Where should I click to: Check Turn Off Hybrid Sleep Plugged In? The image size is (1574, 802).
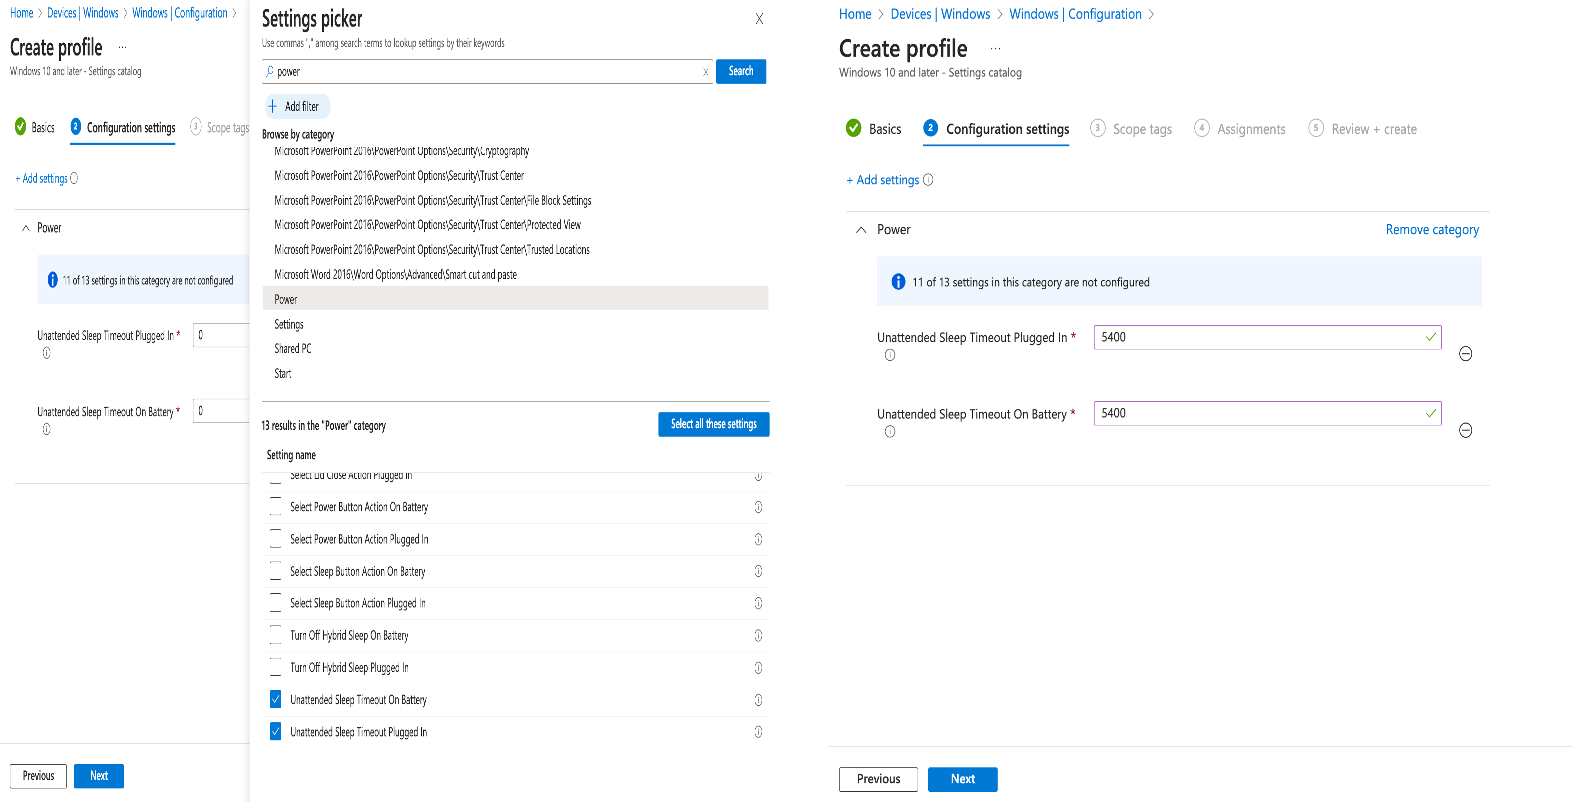(x=275, y=667)
